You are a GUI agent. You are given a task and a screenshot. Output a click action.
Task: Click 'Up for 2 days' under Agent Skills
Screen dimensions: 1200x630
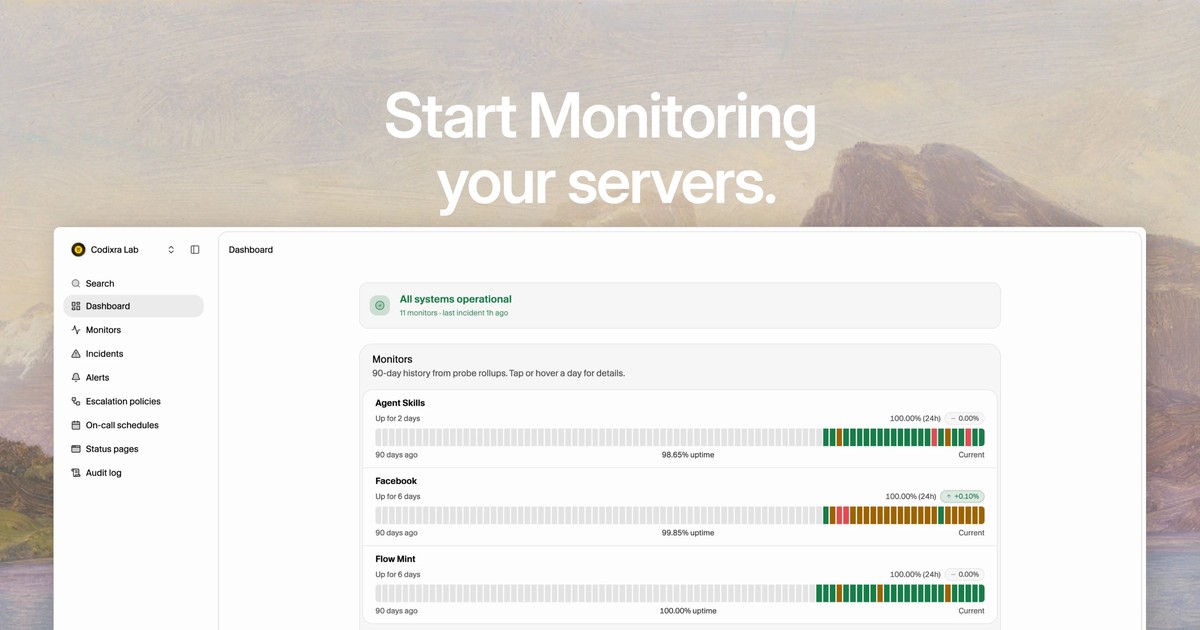pyautogui.click(x=398, y=418)
